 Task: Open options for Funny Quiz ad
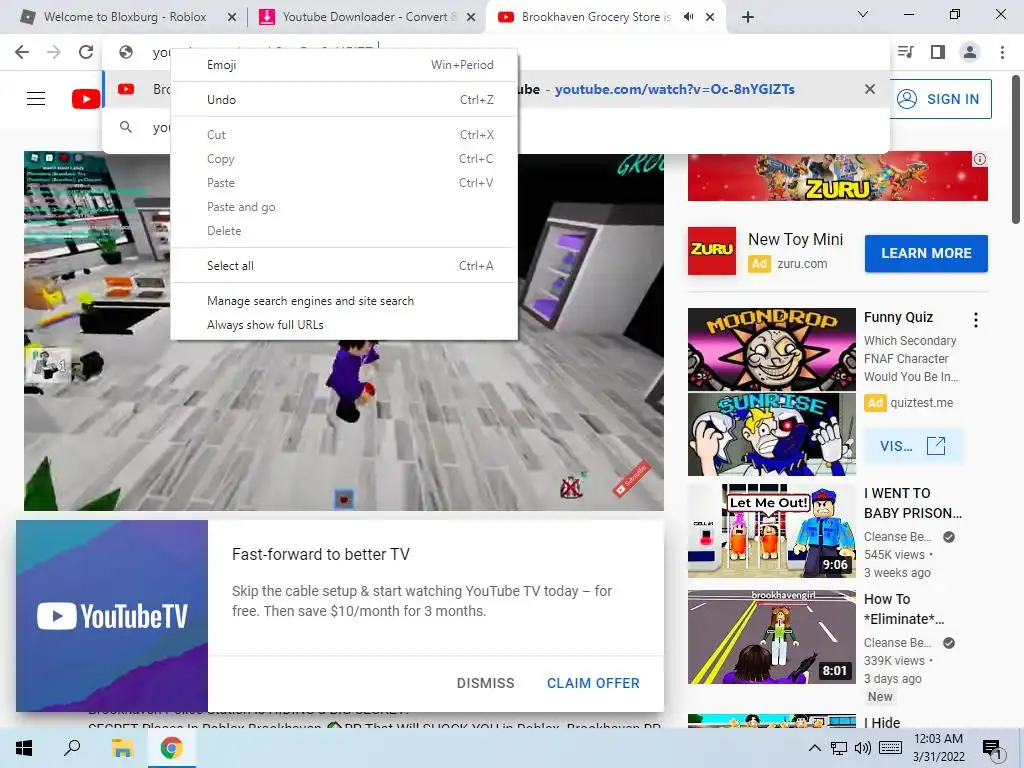976,319
